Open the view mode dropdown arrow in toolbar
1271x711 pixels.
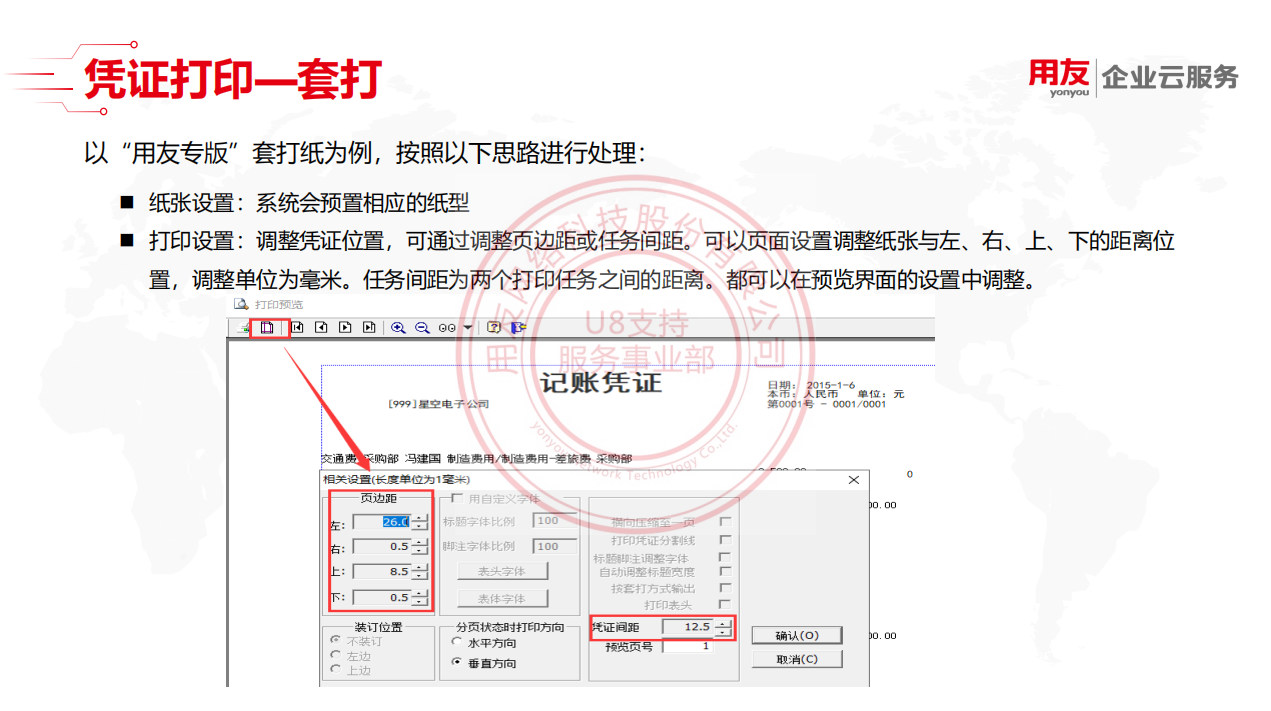pyautogui.click(x=468, y=327)
